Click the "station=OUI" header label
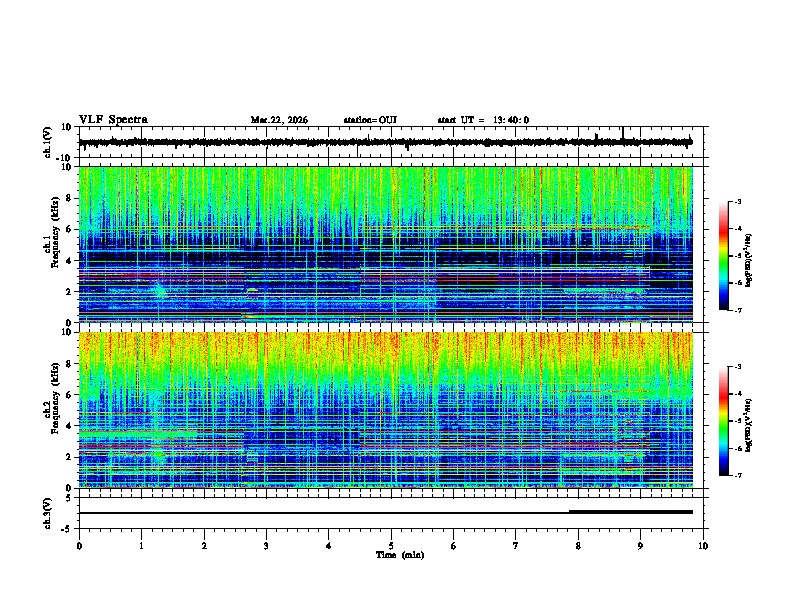The width and height of the screenshot is (792, 612). click(370, 120)
